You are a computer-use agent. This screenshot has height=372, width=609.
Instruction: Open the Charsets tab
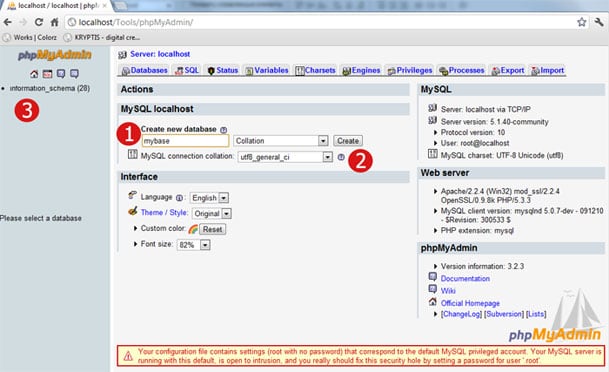[x=315, y=70]
